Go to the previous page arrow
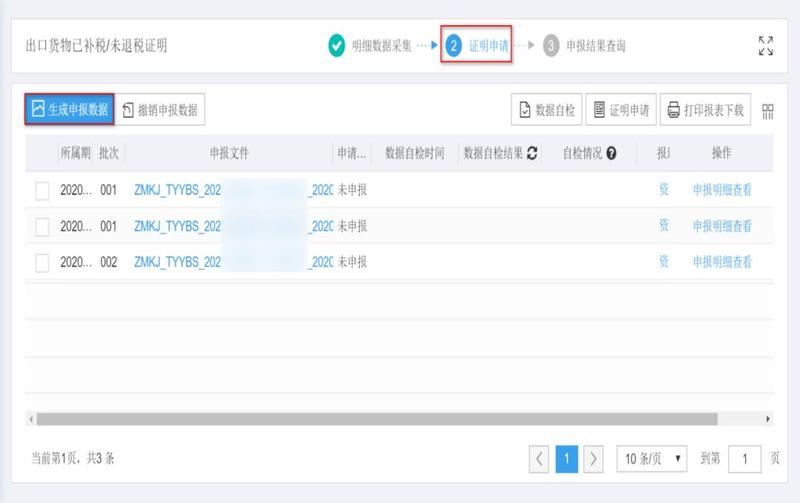The image size is (800, 503). click(540, 458)
